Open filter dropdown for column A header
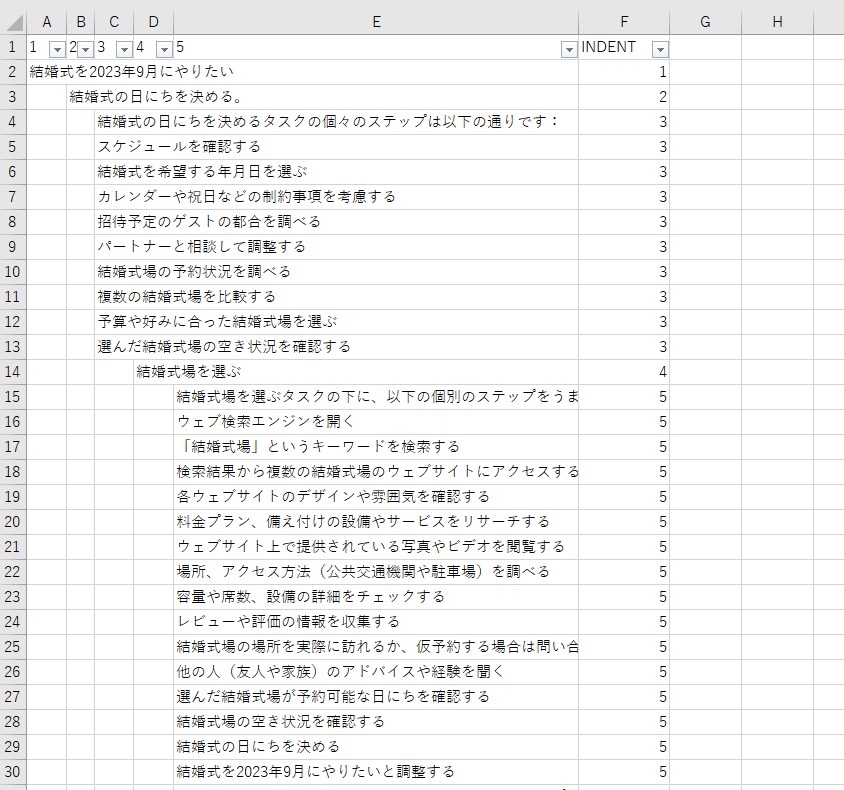 click(57, 50)
